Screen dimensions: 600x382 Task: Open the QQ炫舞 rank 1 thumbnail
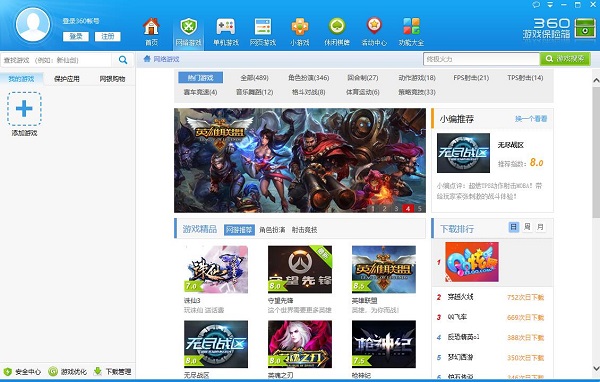click(x=472, y=262)
